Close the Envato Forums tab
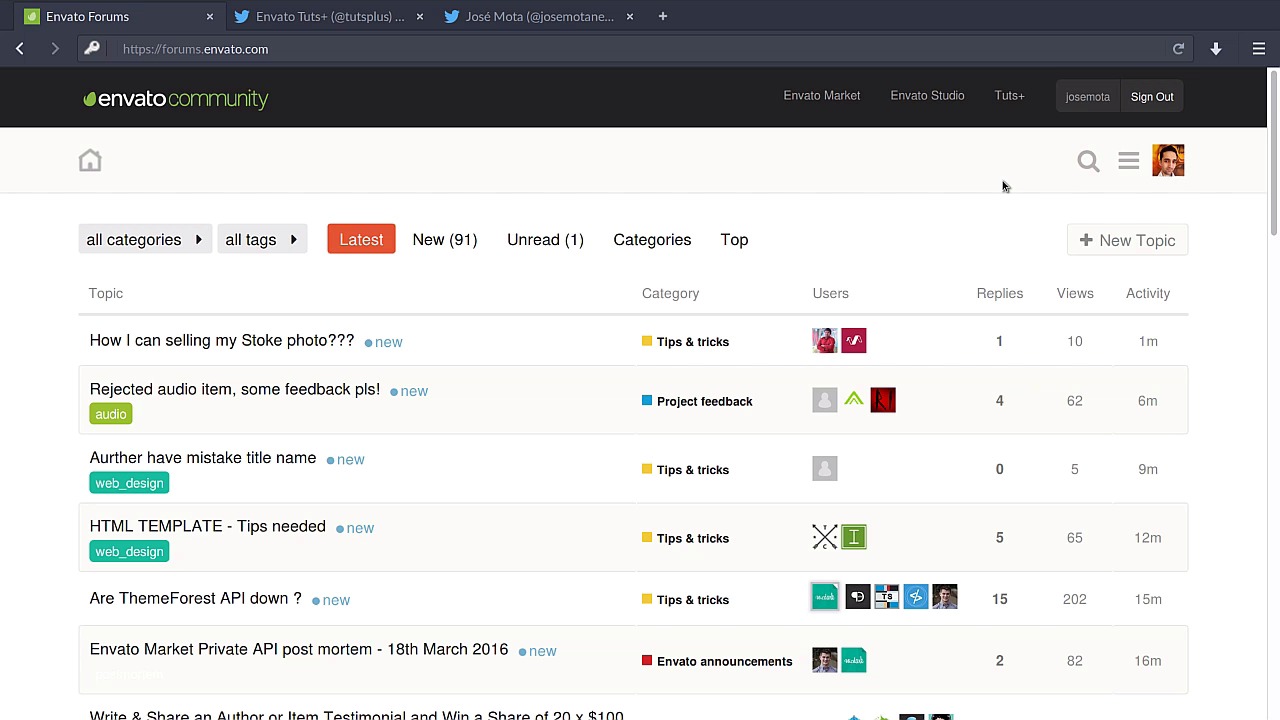 click(x=210, y=16)
